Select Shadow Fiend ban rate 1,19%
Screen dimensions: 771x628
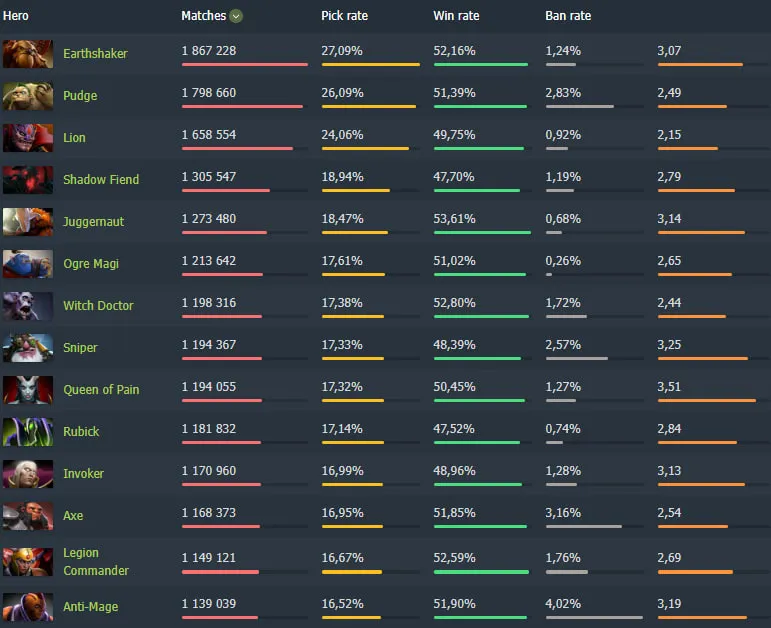click(x=563, y=177)
